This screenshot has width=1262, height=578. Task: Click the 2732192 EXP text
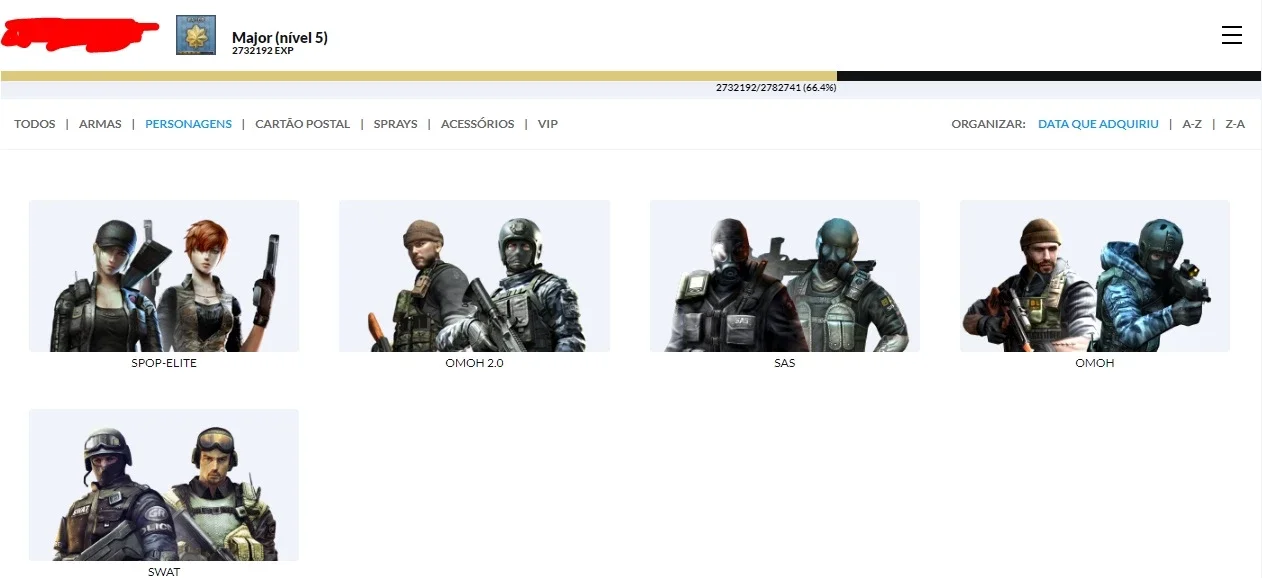click(263, 50)
